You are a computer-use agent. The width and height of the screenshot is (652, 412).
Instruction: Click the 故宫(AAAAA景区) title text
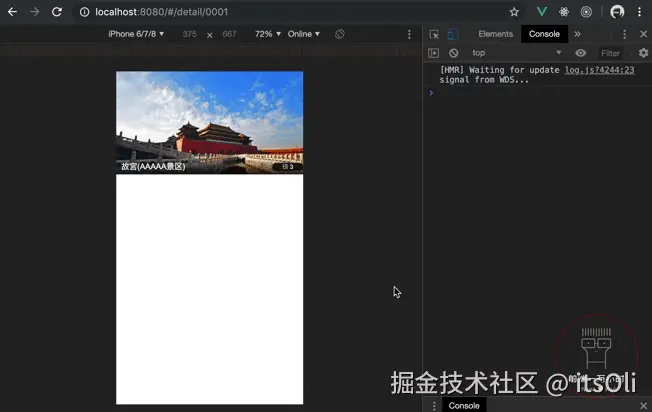pyautogui.click(x=153, y=166)
